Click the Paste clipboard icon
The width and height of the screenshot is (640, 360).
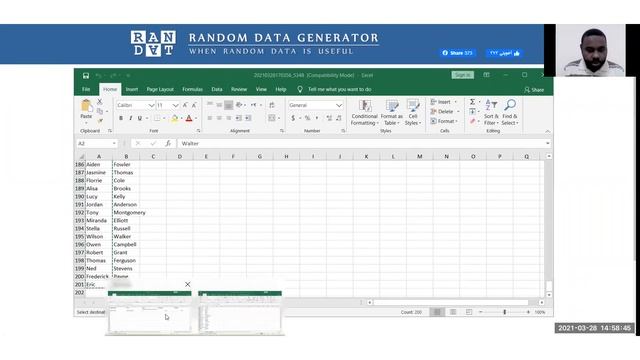tap(86, 106)
